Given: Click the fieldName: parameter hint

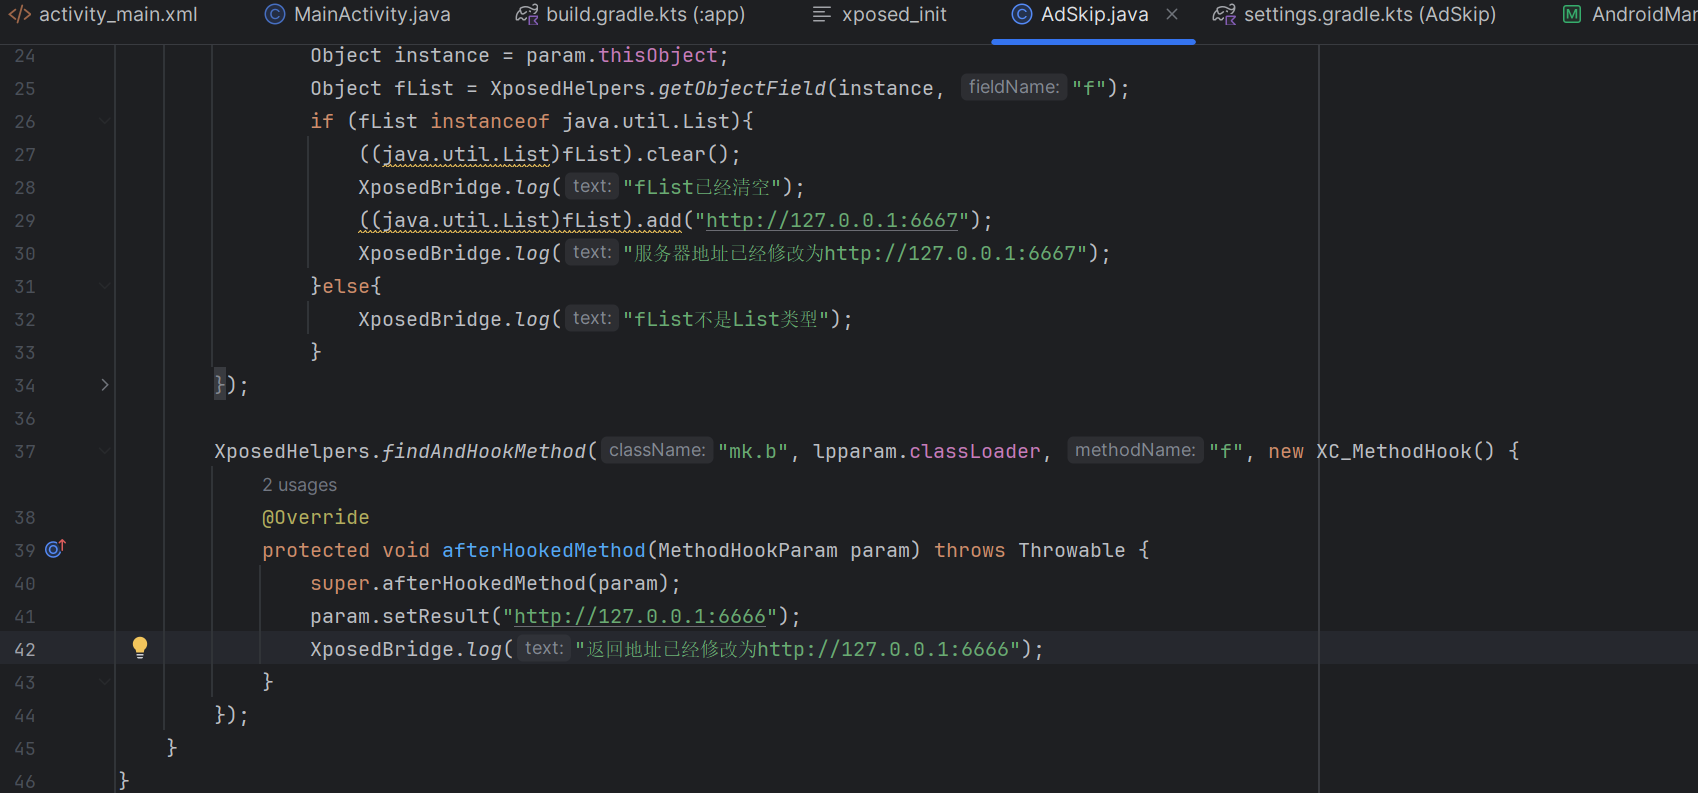Looking at the screenshot, I should pyautogui.click(x=1014, y=87).
